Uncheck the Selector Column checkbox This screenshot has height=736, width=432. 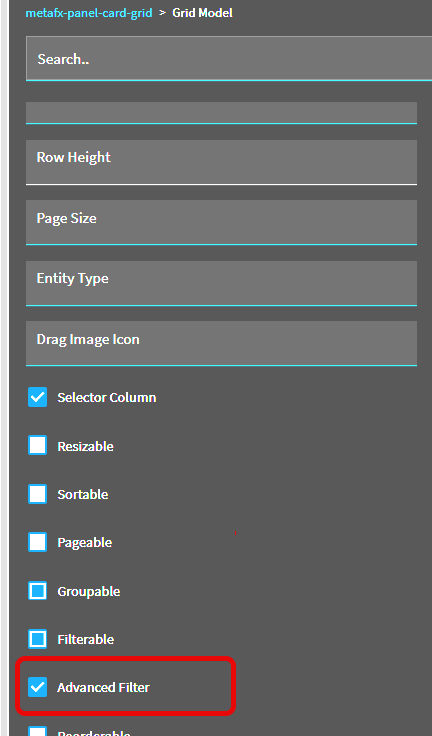tap(38, 397)
